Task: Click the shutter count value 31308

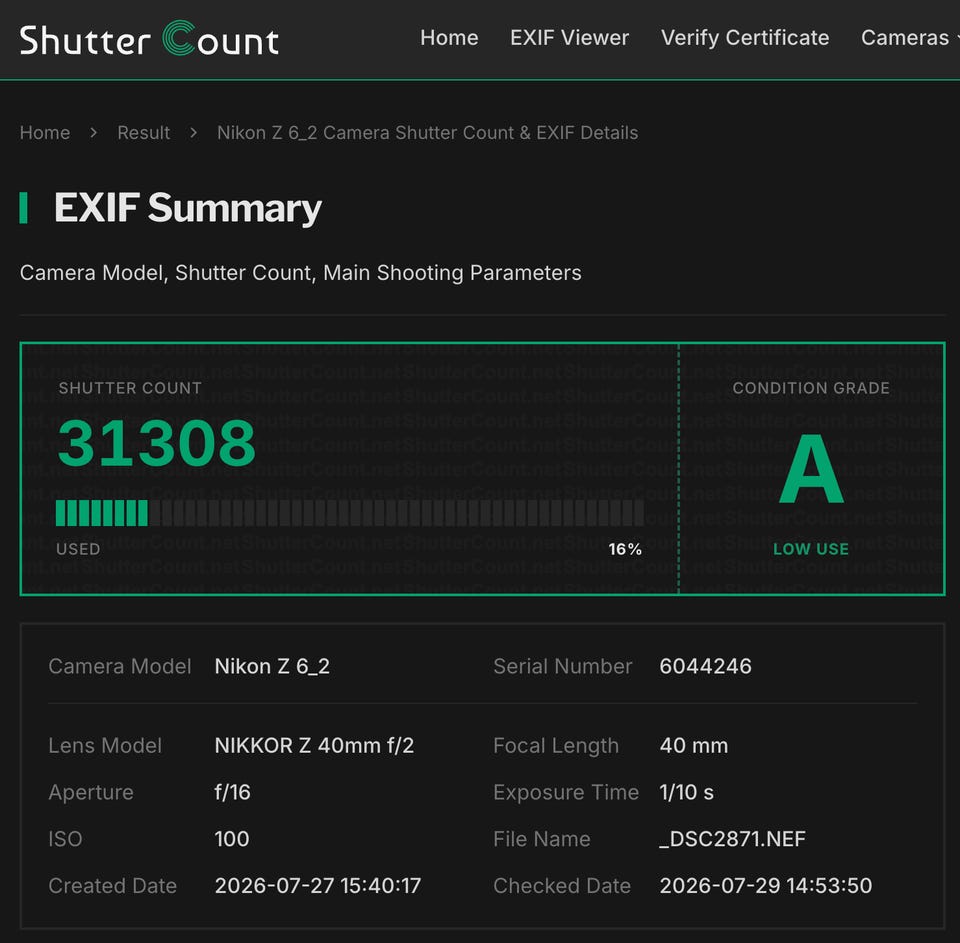Action: pyautogui.click(x=157, y=443)
